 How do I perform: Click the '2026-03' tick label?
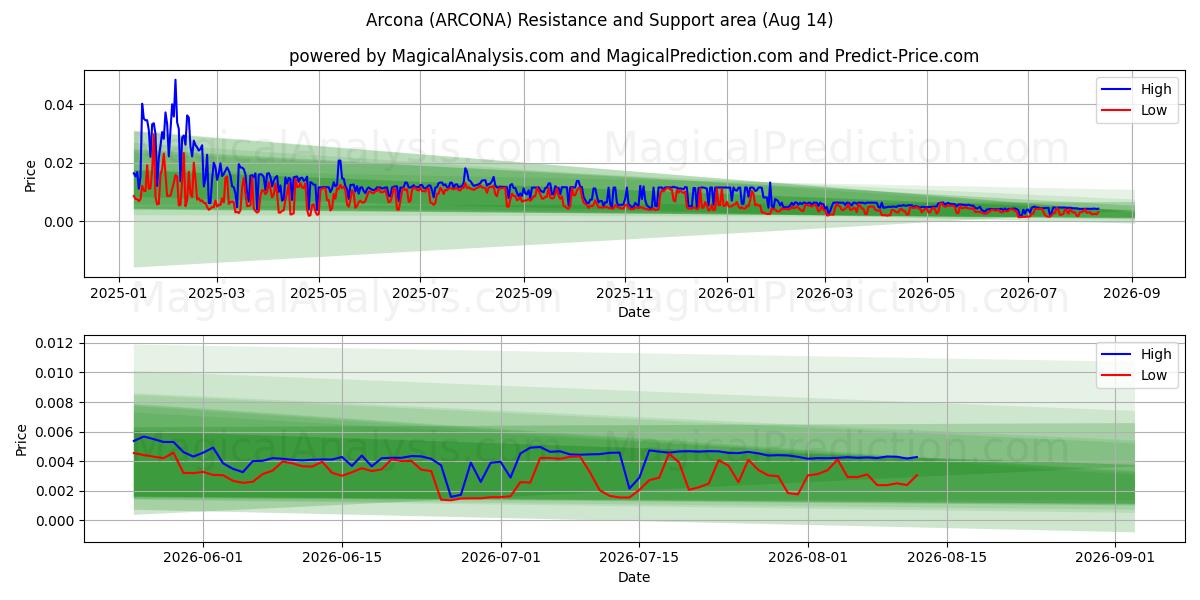tap(824, 292)
